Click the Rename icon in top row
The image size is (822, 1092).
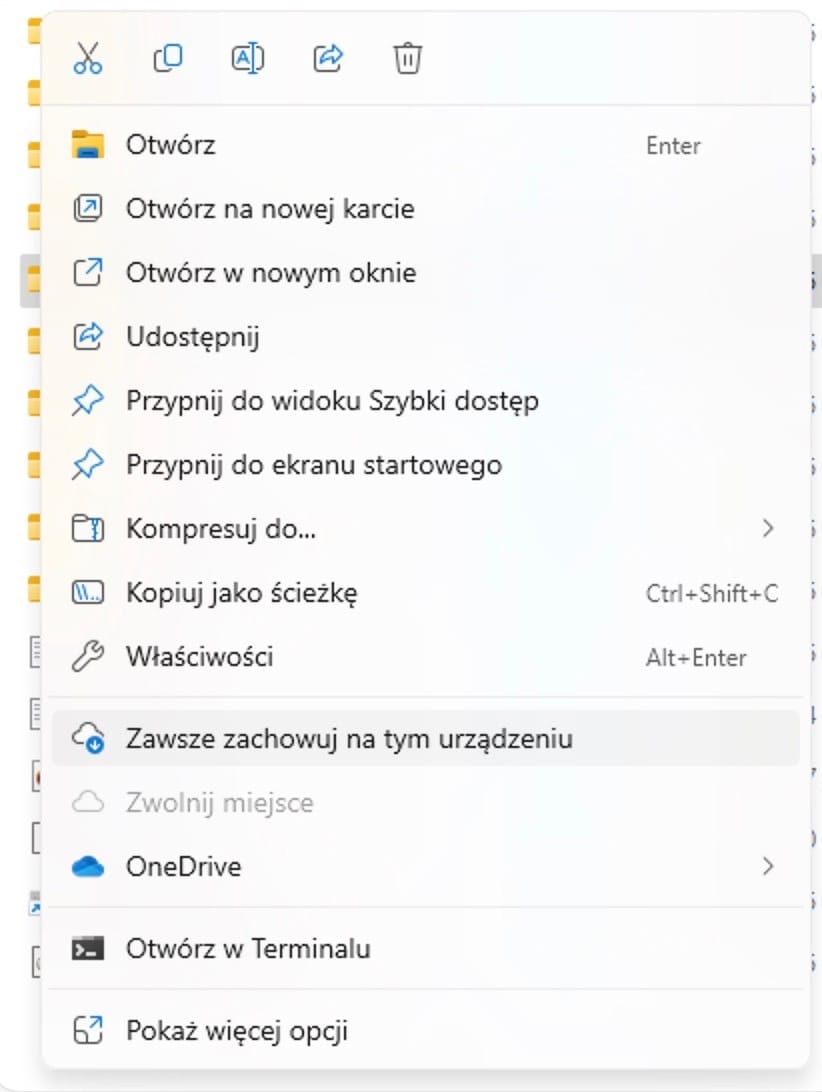click(247, 58)
